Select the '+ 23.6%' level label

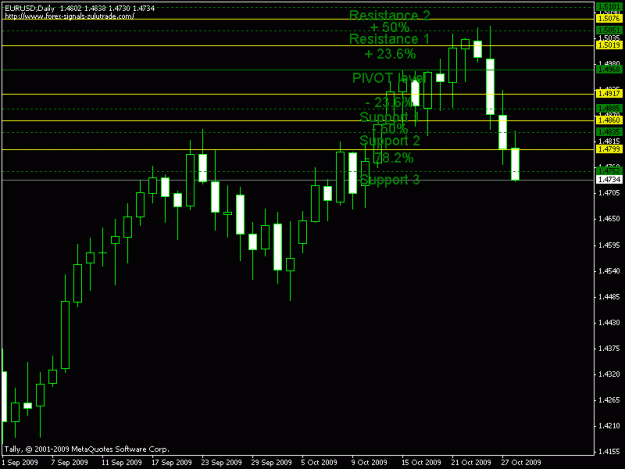(x=390, y=54)
